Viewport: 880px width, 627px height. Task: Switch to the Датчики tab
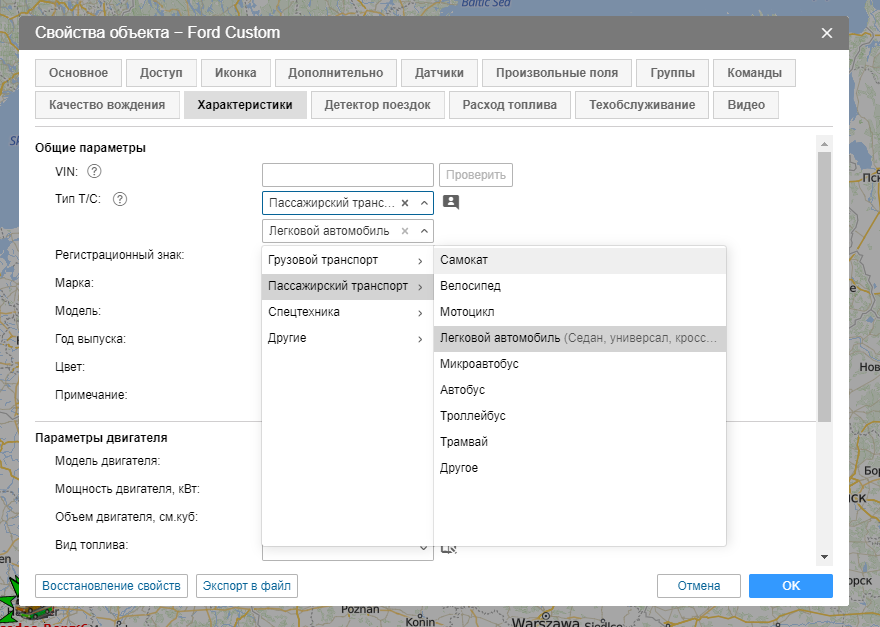(x=439, y=73)
